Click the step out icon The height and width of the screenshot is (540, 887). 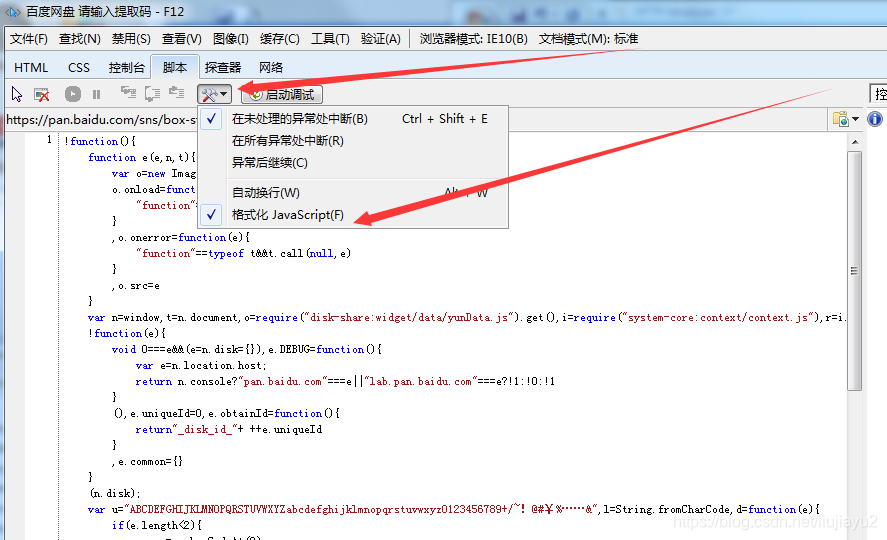(x=176, y=93)
